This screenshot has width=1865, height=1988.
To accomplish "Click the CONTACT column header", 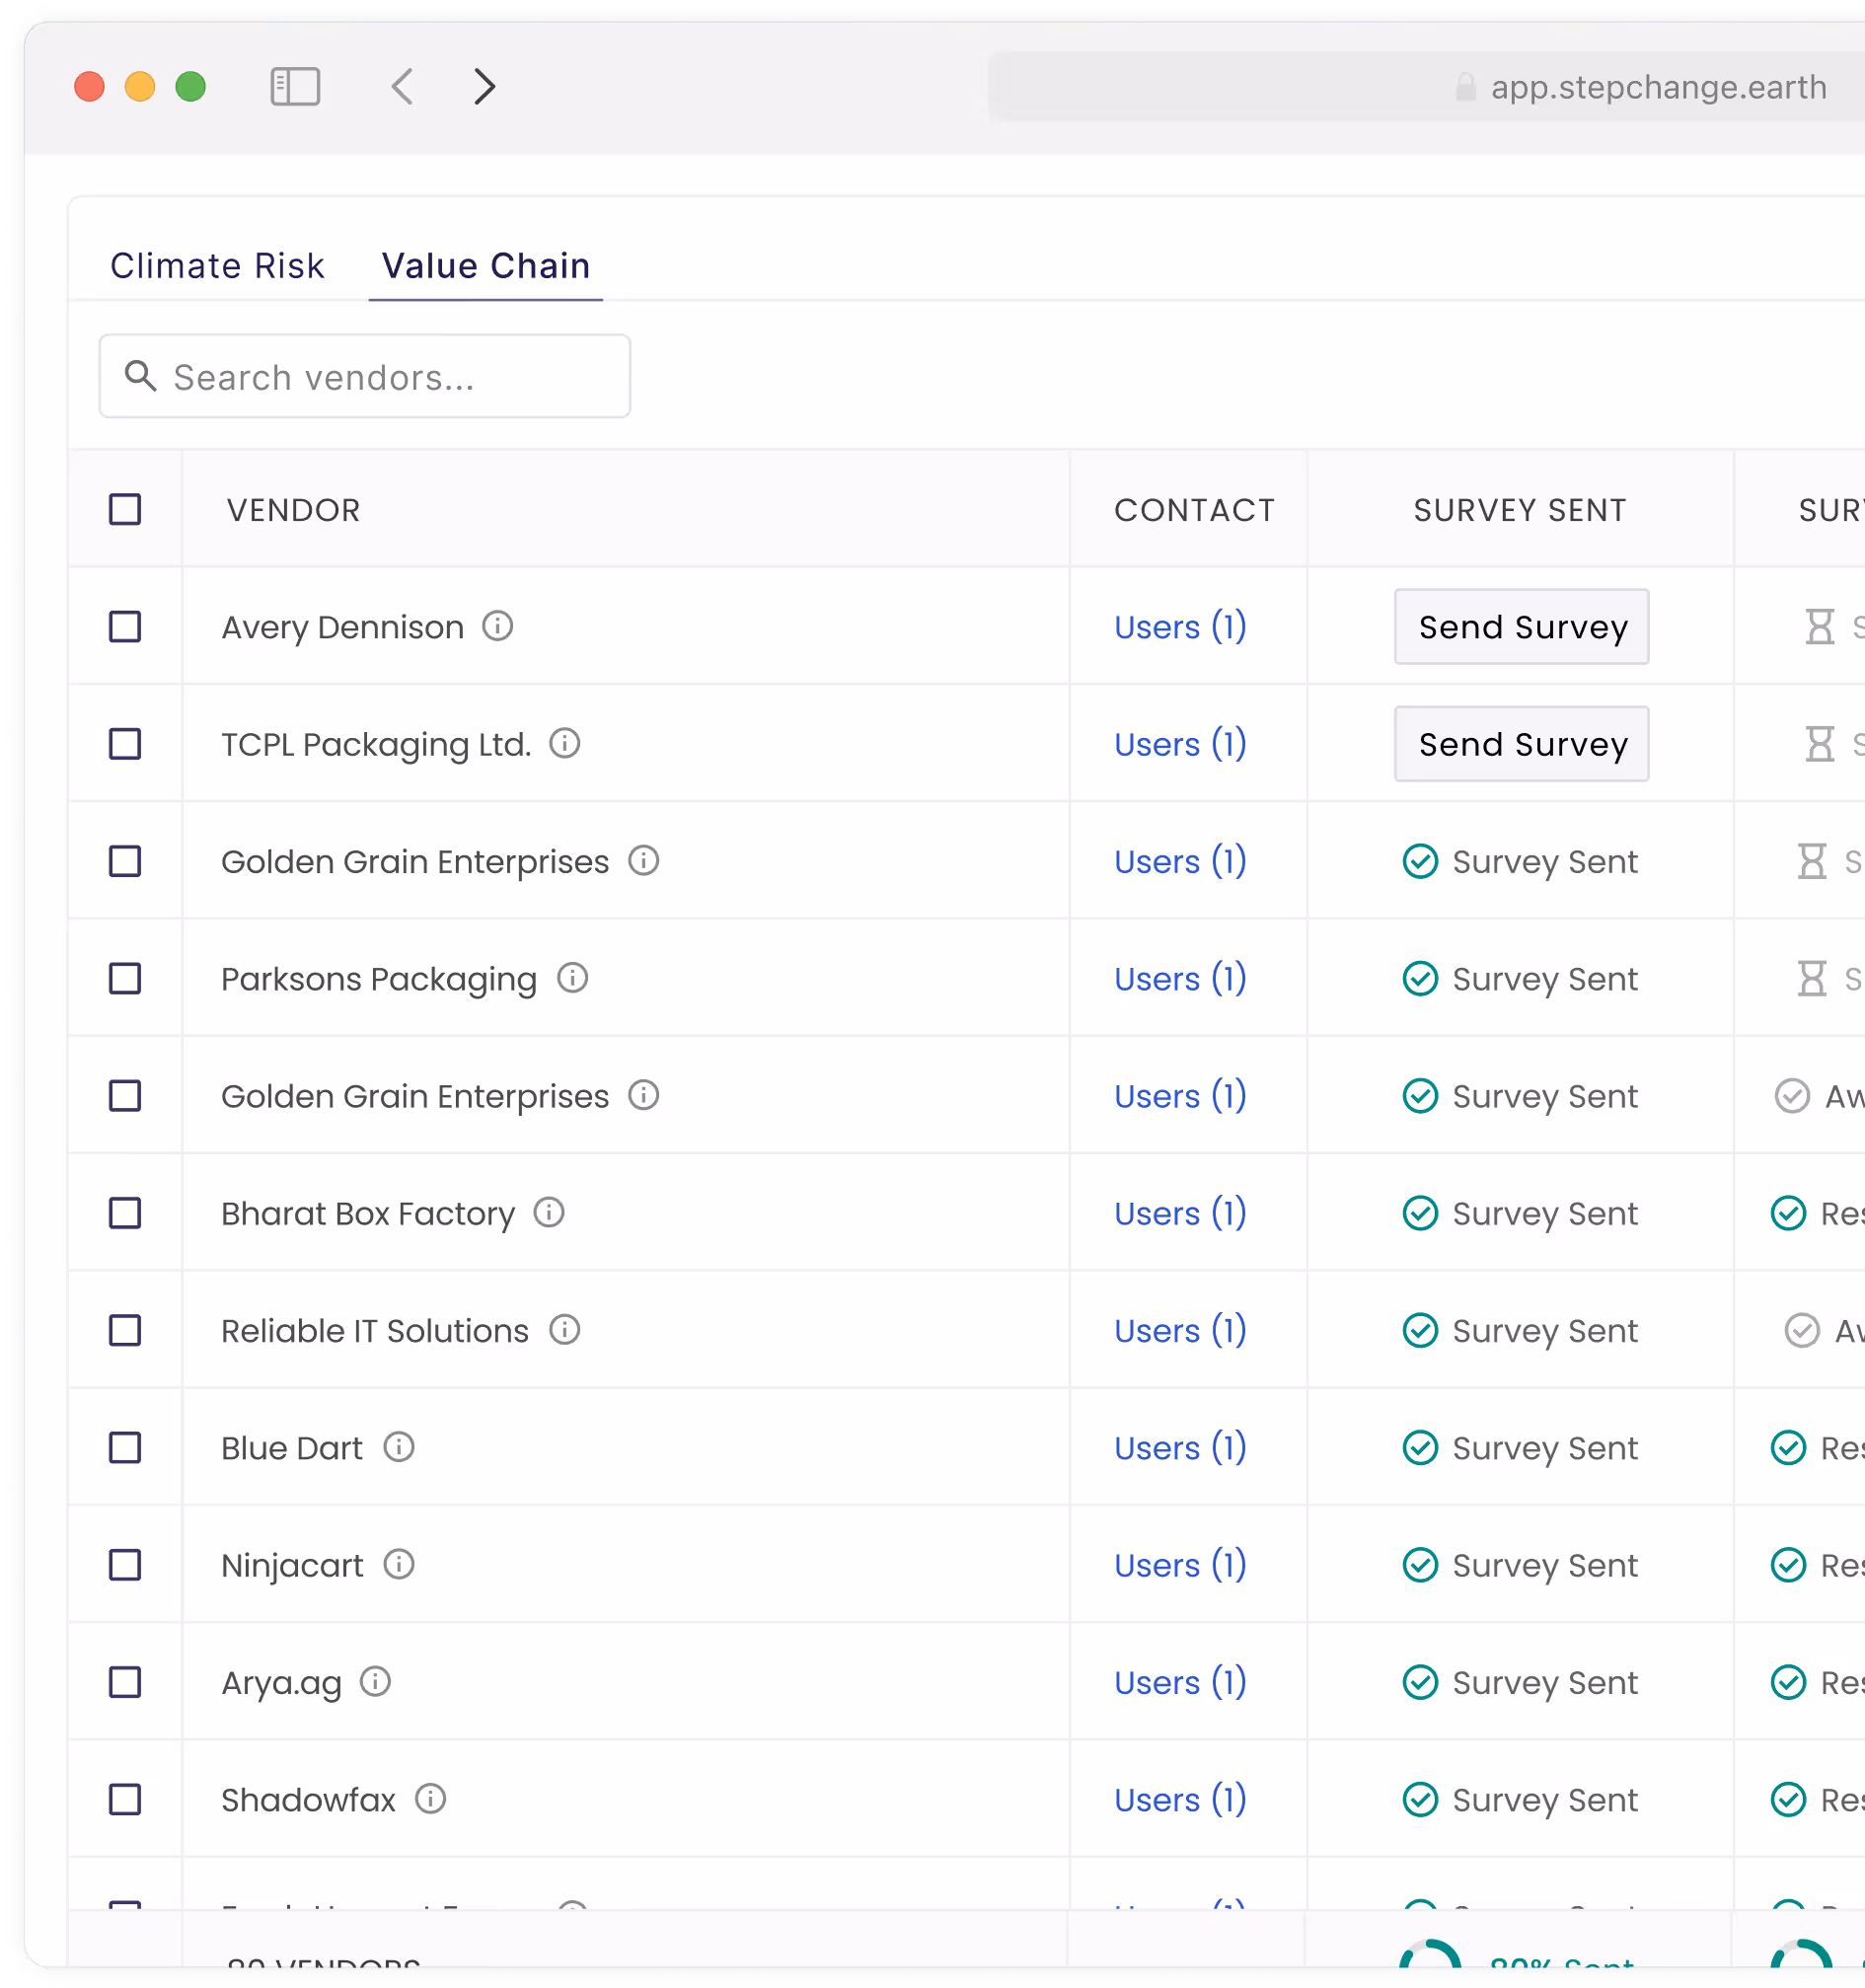I will pyautogui.click(x=1195, y=510).
